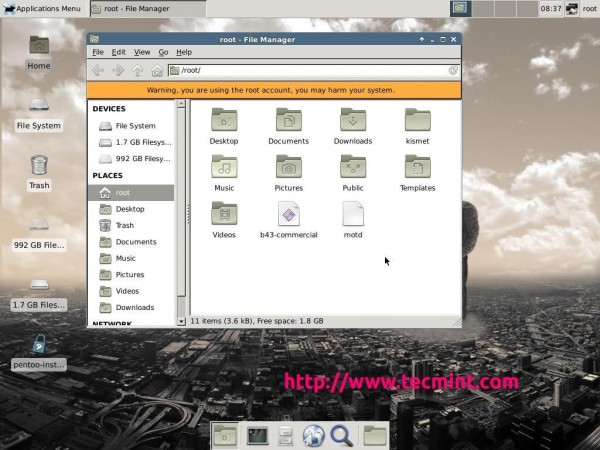Launch terminal from bottom panel
Screen dimensions: 600x450
point(257,435)
